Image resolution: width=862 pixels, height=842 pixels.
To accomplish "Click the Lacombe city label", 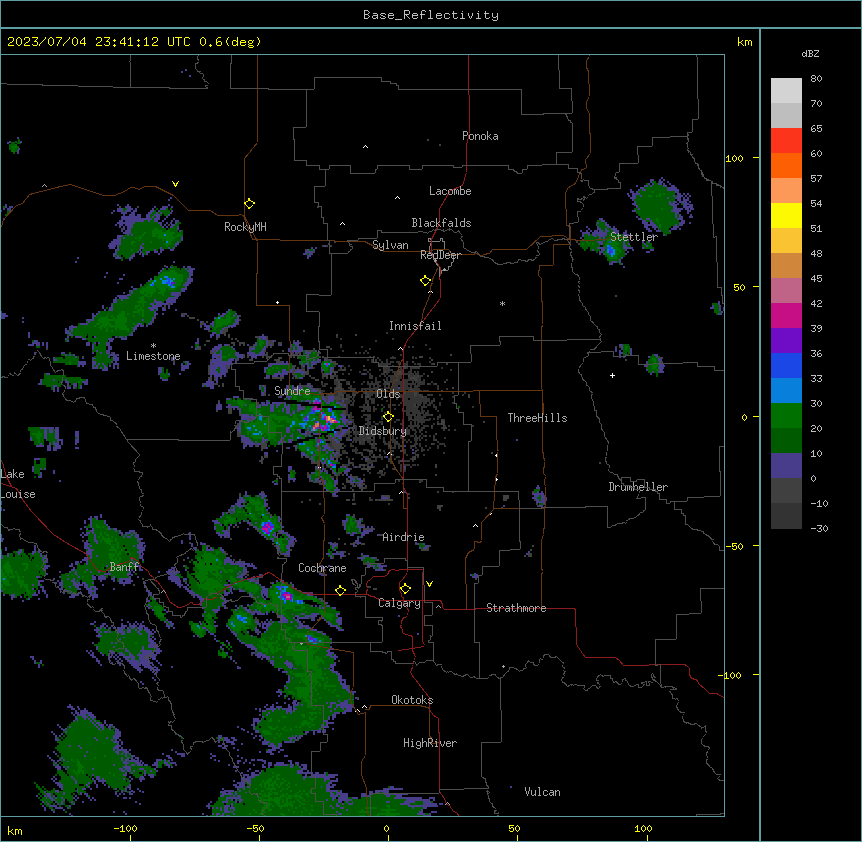I will [450, 191].
